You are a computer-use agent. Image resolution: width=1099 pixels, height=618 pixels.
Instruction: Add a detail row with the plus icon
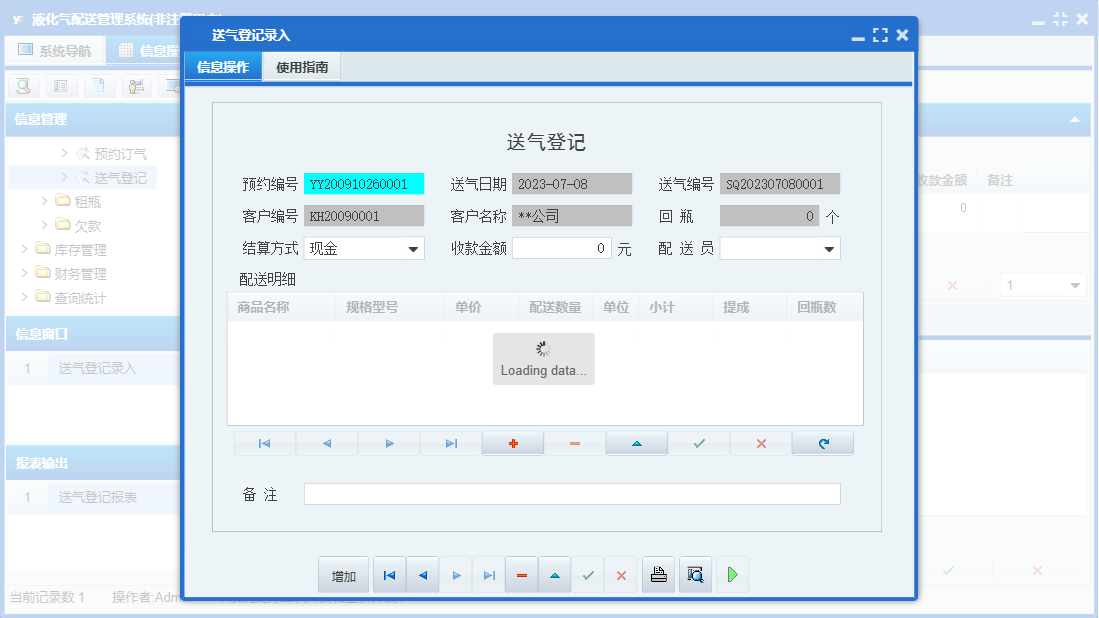pos(512,442)
